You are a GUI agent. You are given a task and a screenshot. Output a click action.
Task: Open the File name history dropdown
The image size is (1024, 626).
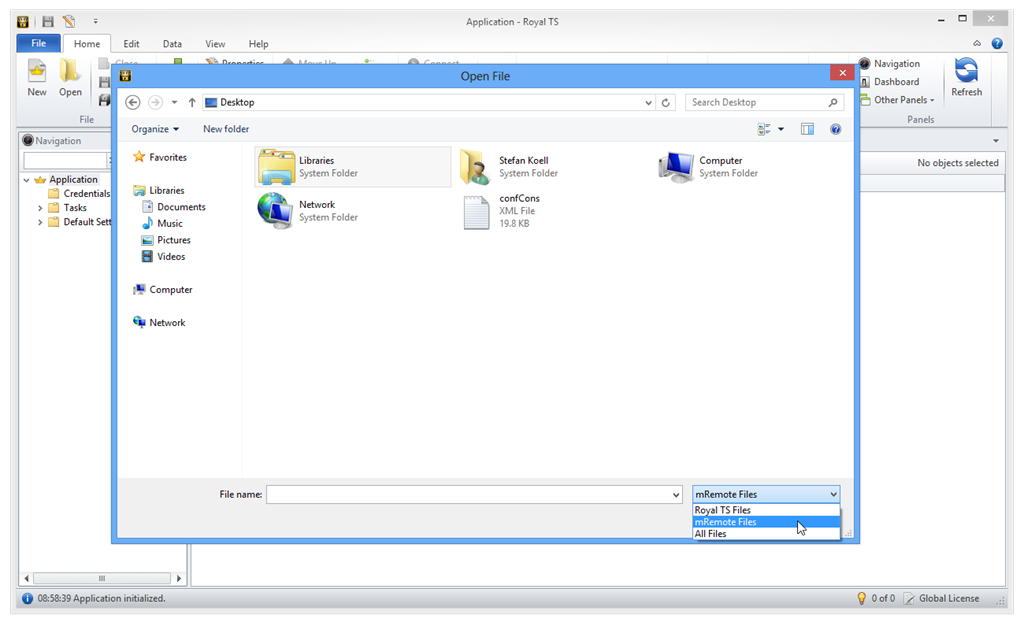pos(676,495)
